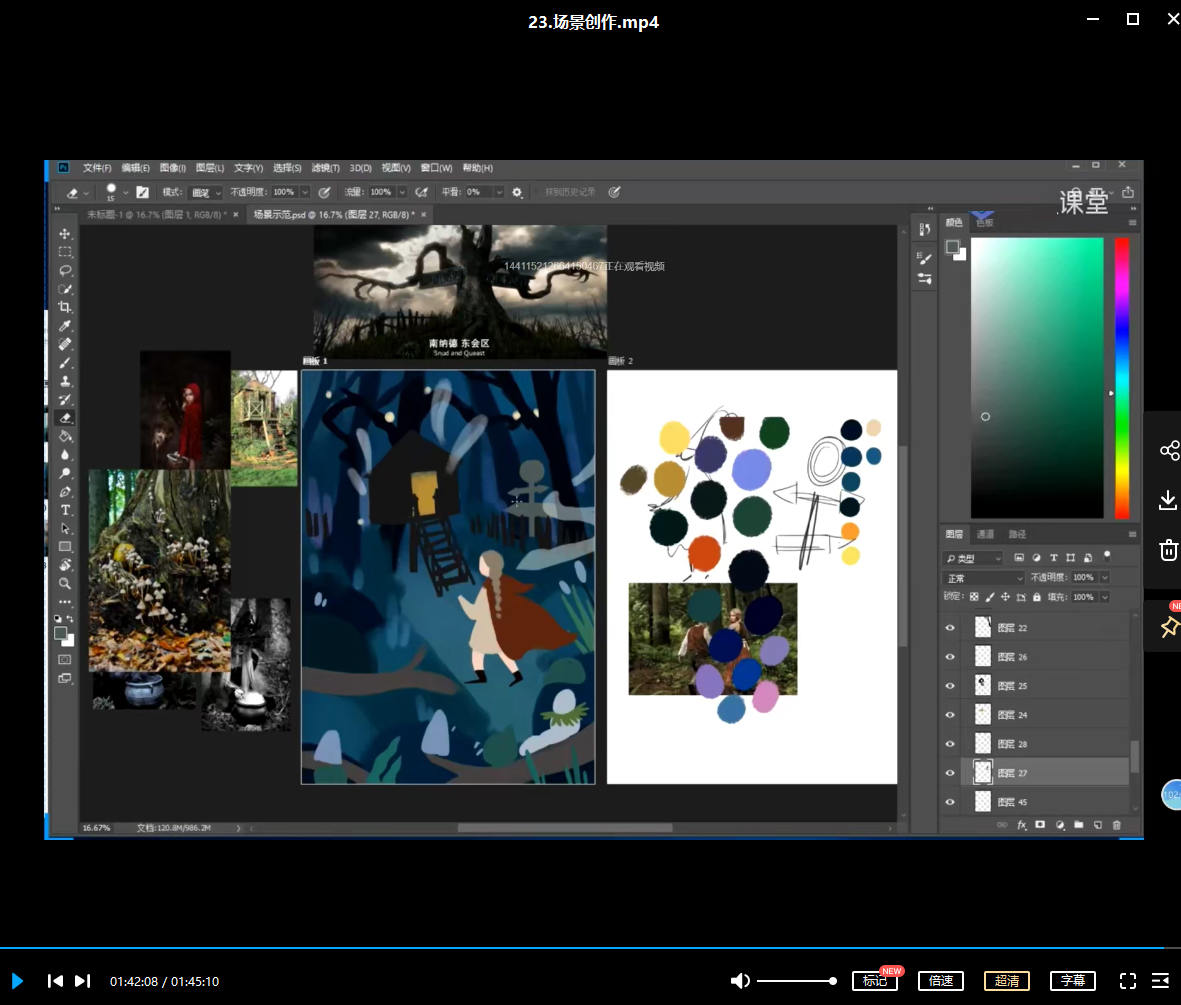
Task: Click the video player download icon
Action: tap(1167, 500)
